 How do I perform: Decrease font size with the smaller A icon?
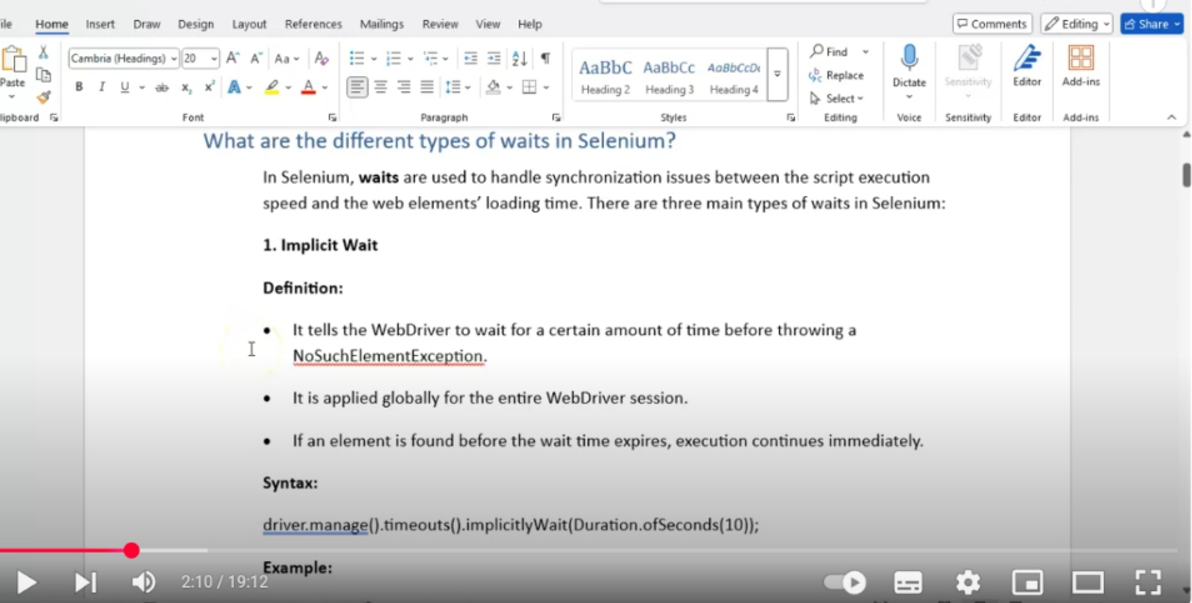[256, 59]
